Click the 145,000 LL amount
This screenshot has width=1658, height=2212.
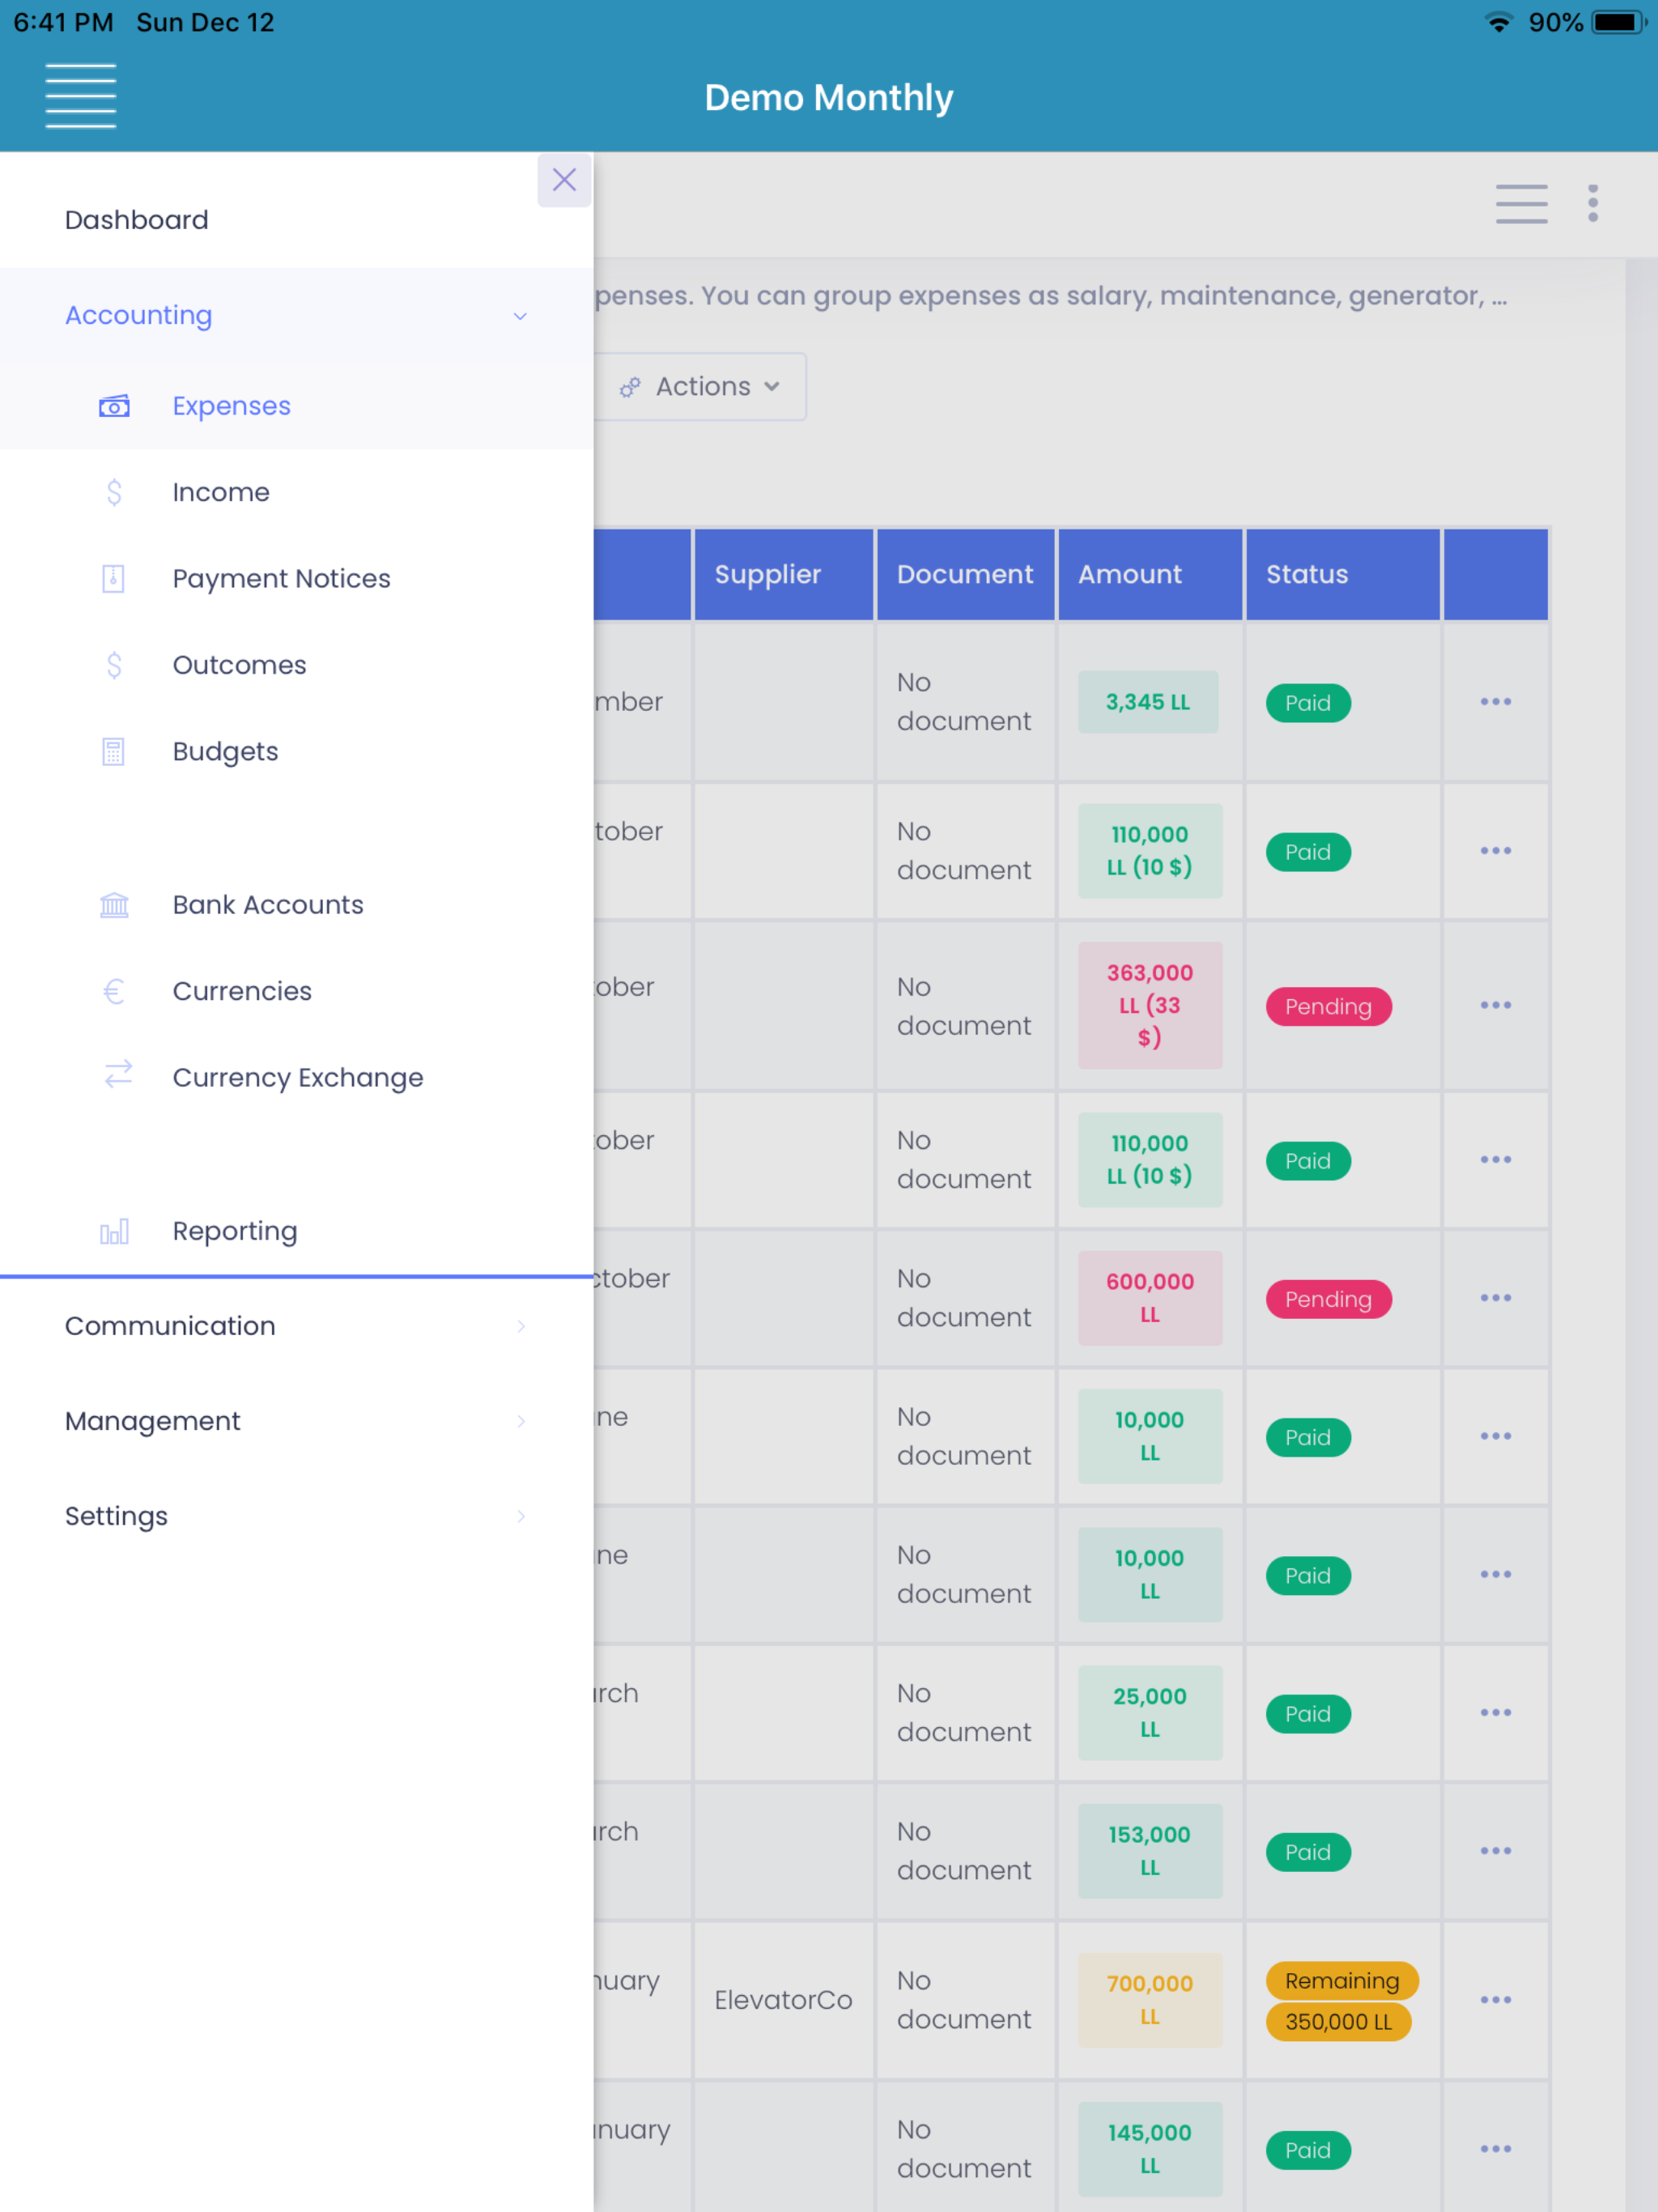pyautogui.click(x=1150, y=2149)
